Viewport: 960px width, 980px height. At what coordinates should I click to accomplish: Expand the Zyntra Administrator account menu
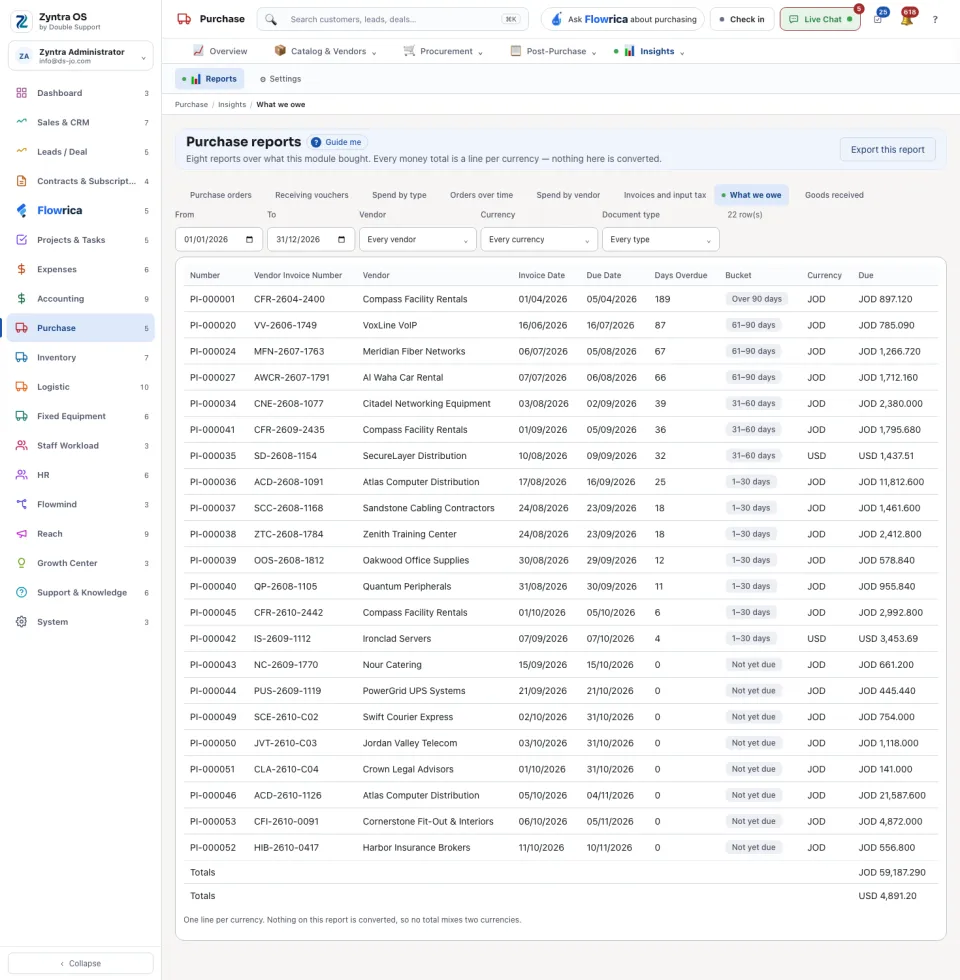(81, 56)
